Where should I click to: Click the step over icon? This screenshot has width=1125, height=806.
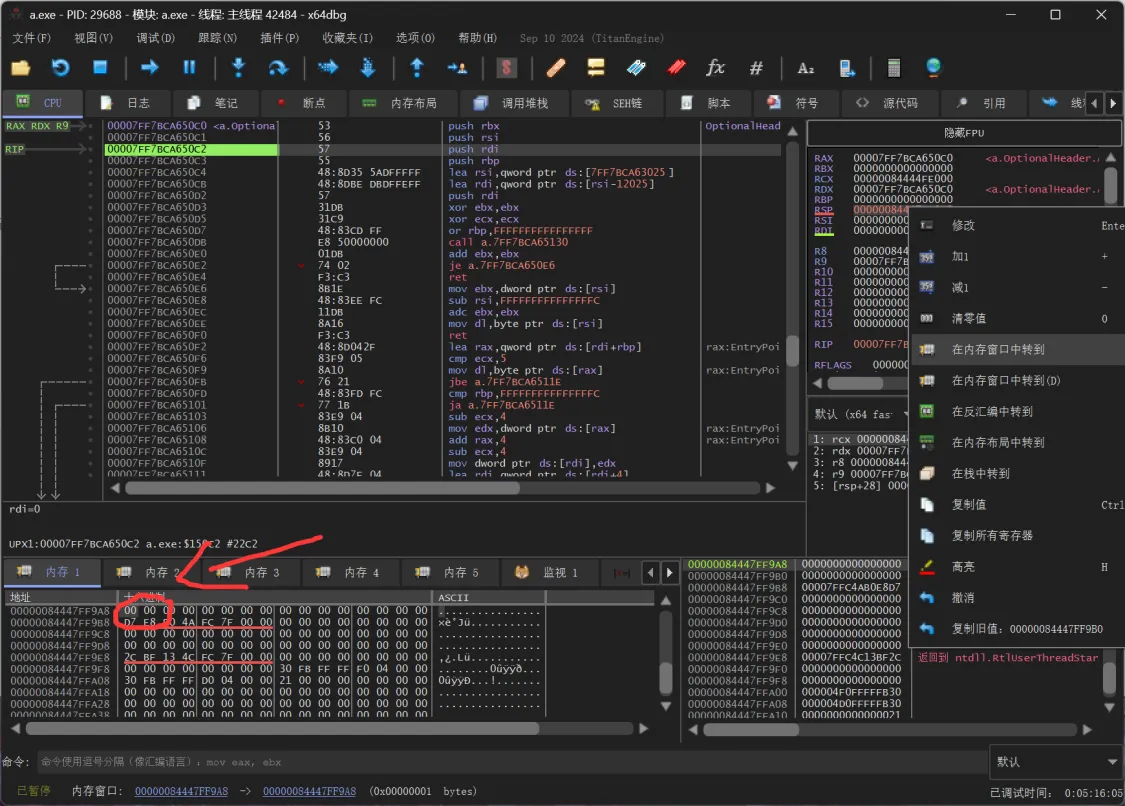(278, 68)
